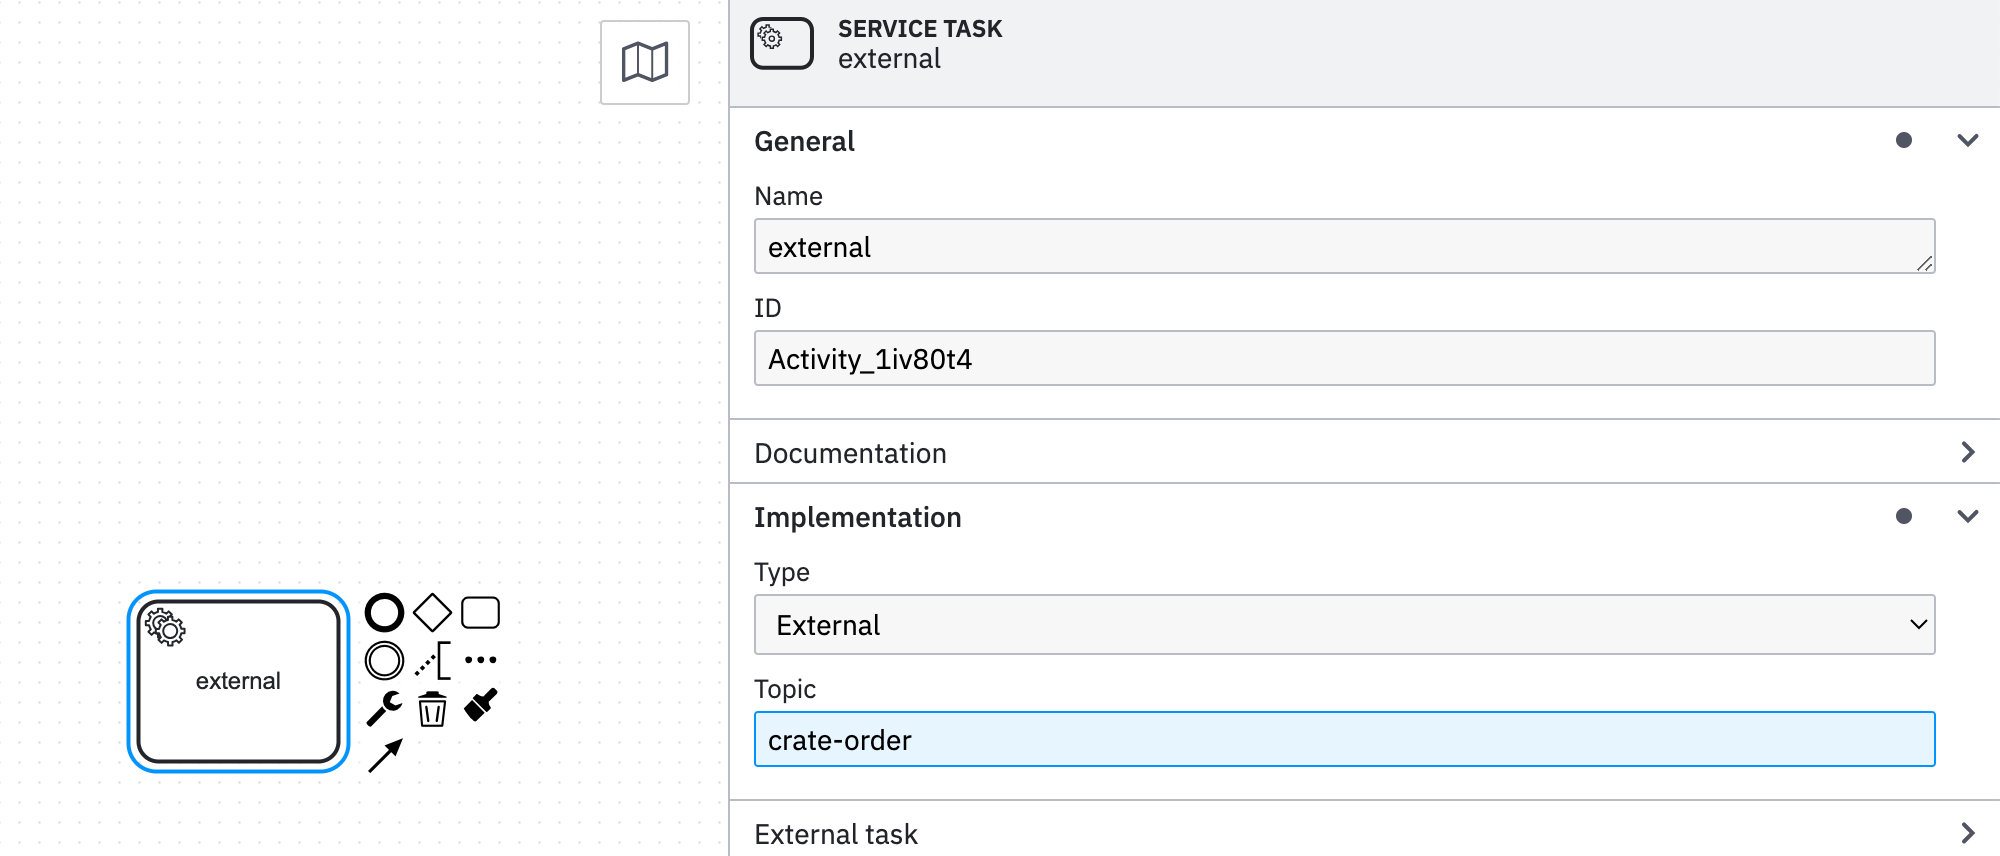Append text annotation bracket icon
Image resolution: width=2000 pixels, height=856 pixels.
tap(432, 660)
